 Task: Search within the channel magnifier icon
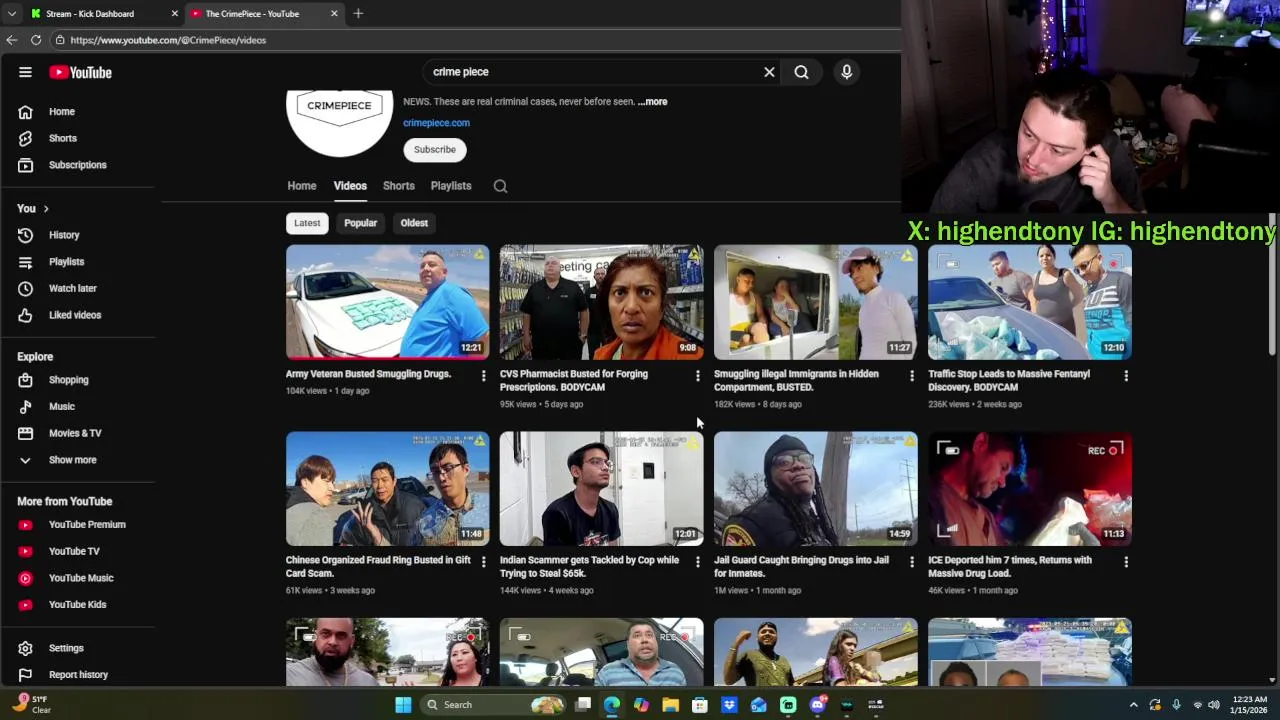(500, 186)
